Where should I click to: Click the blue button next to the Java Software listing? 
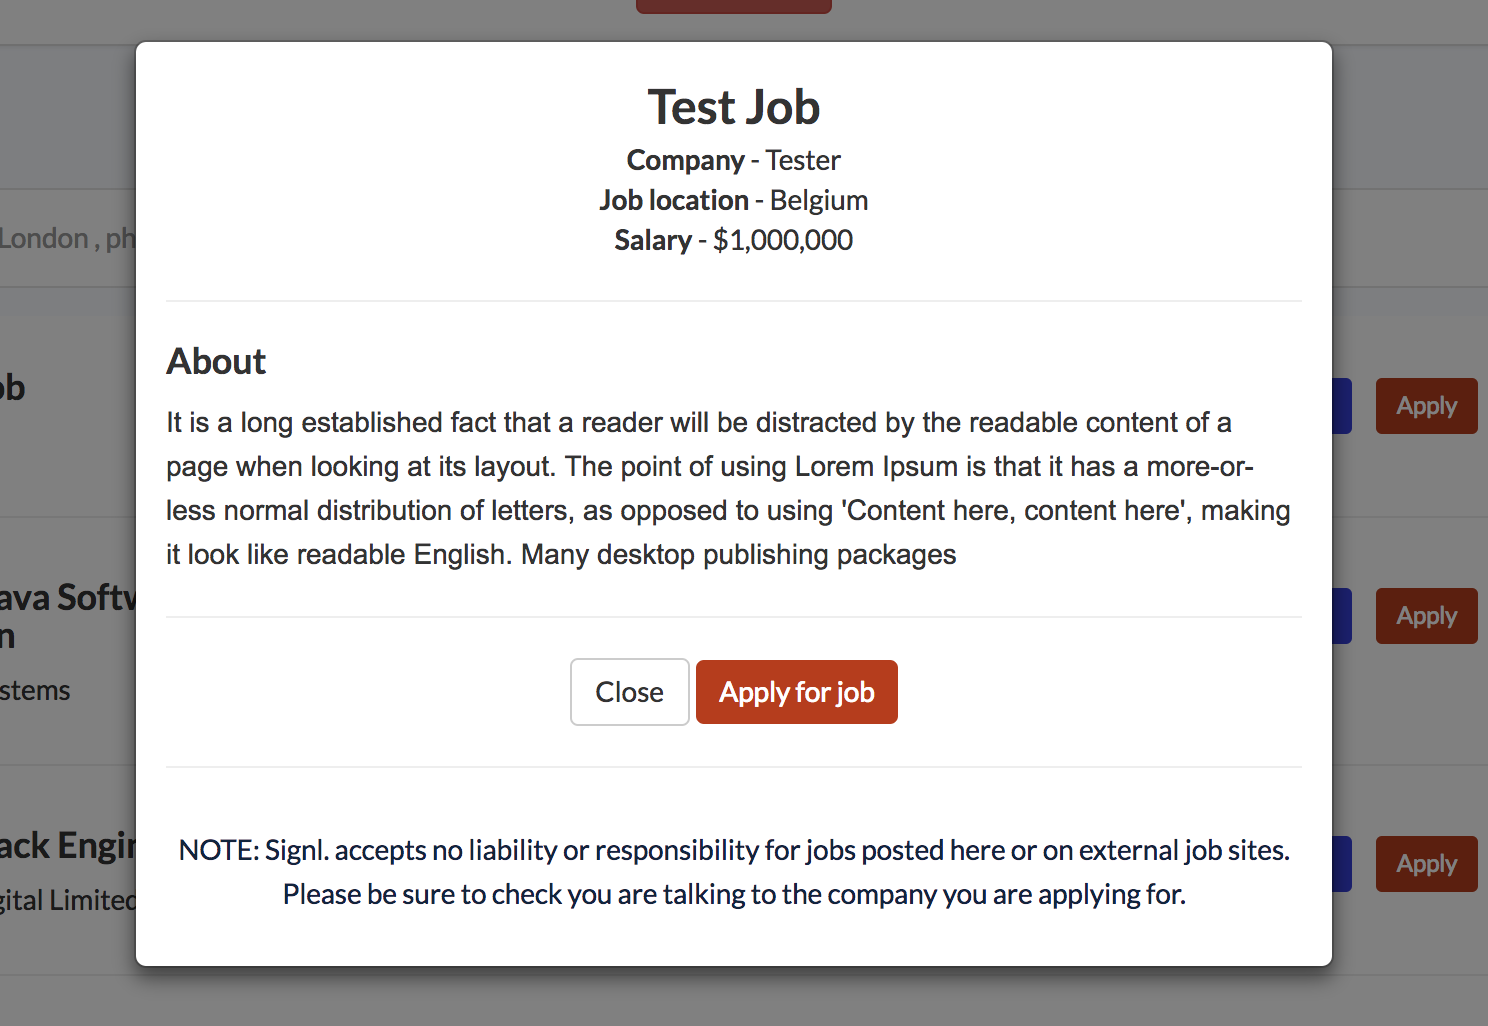click(1340, 615)
